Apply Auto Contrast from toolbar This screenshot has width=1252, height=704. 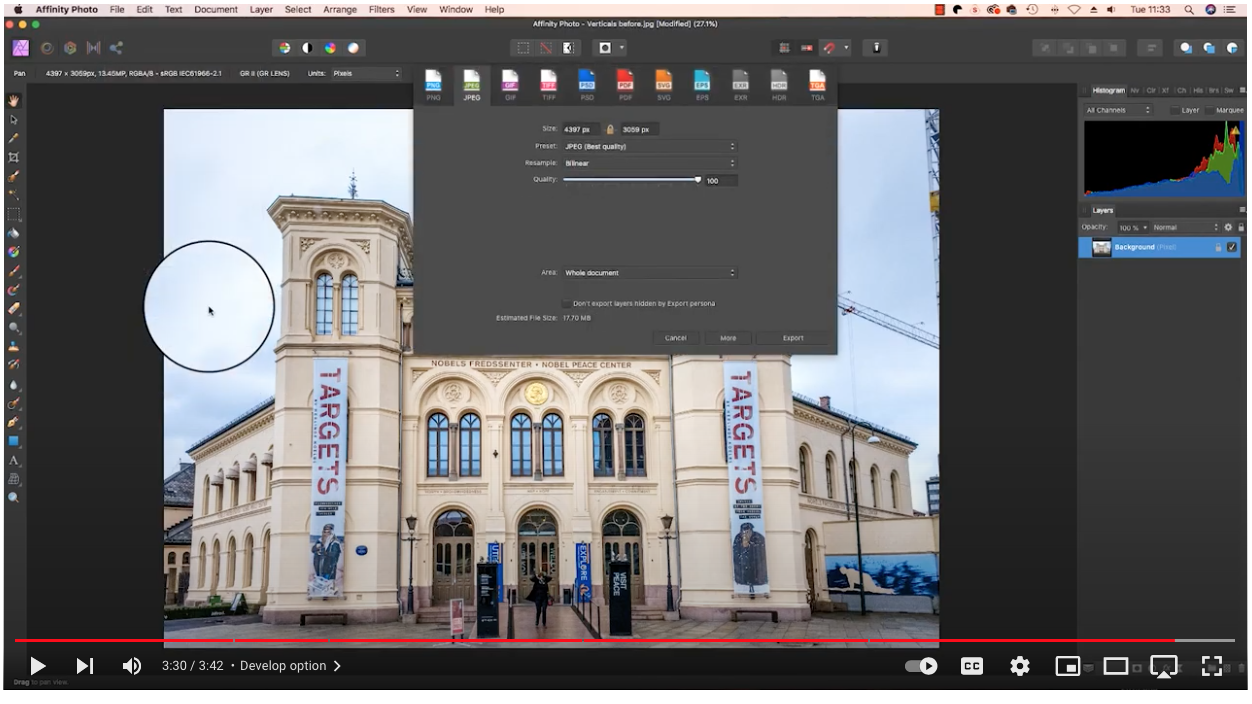pos(307,47)
